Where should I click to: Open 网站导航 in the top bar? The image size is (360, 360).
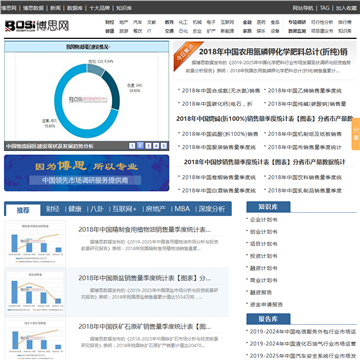pos(303,8)
